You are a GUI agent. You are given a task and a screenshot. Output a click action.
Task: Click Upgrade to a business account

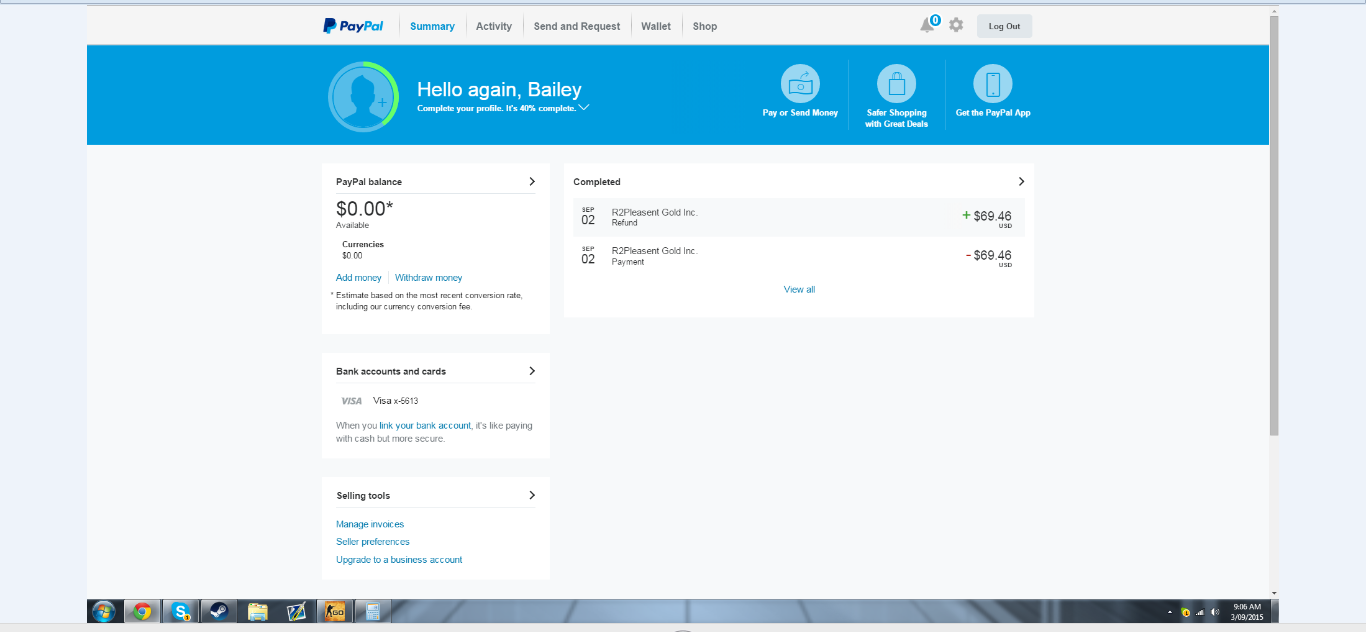pos(399,560)
